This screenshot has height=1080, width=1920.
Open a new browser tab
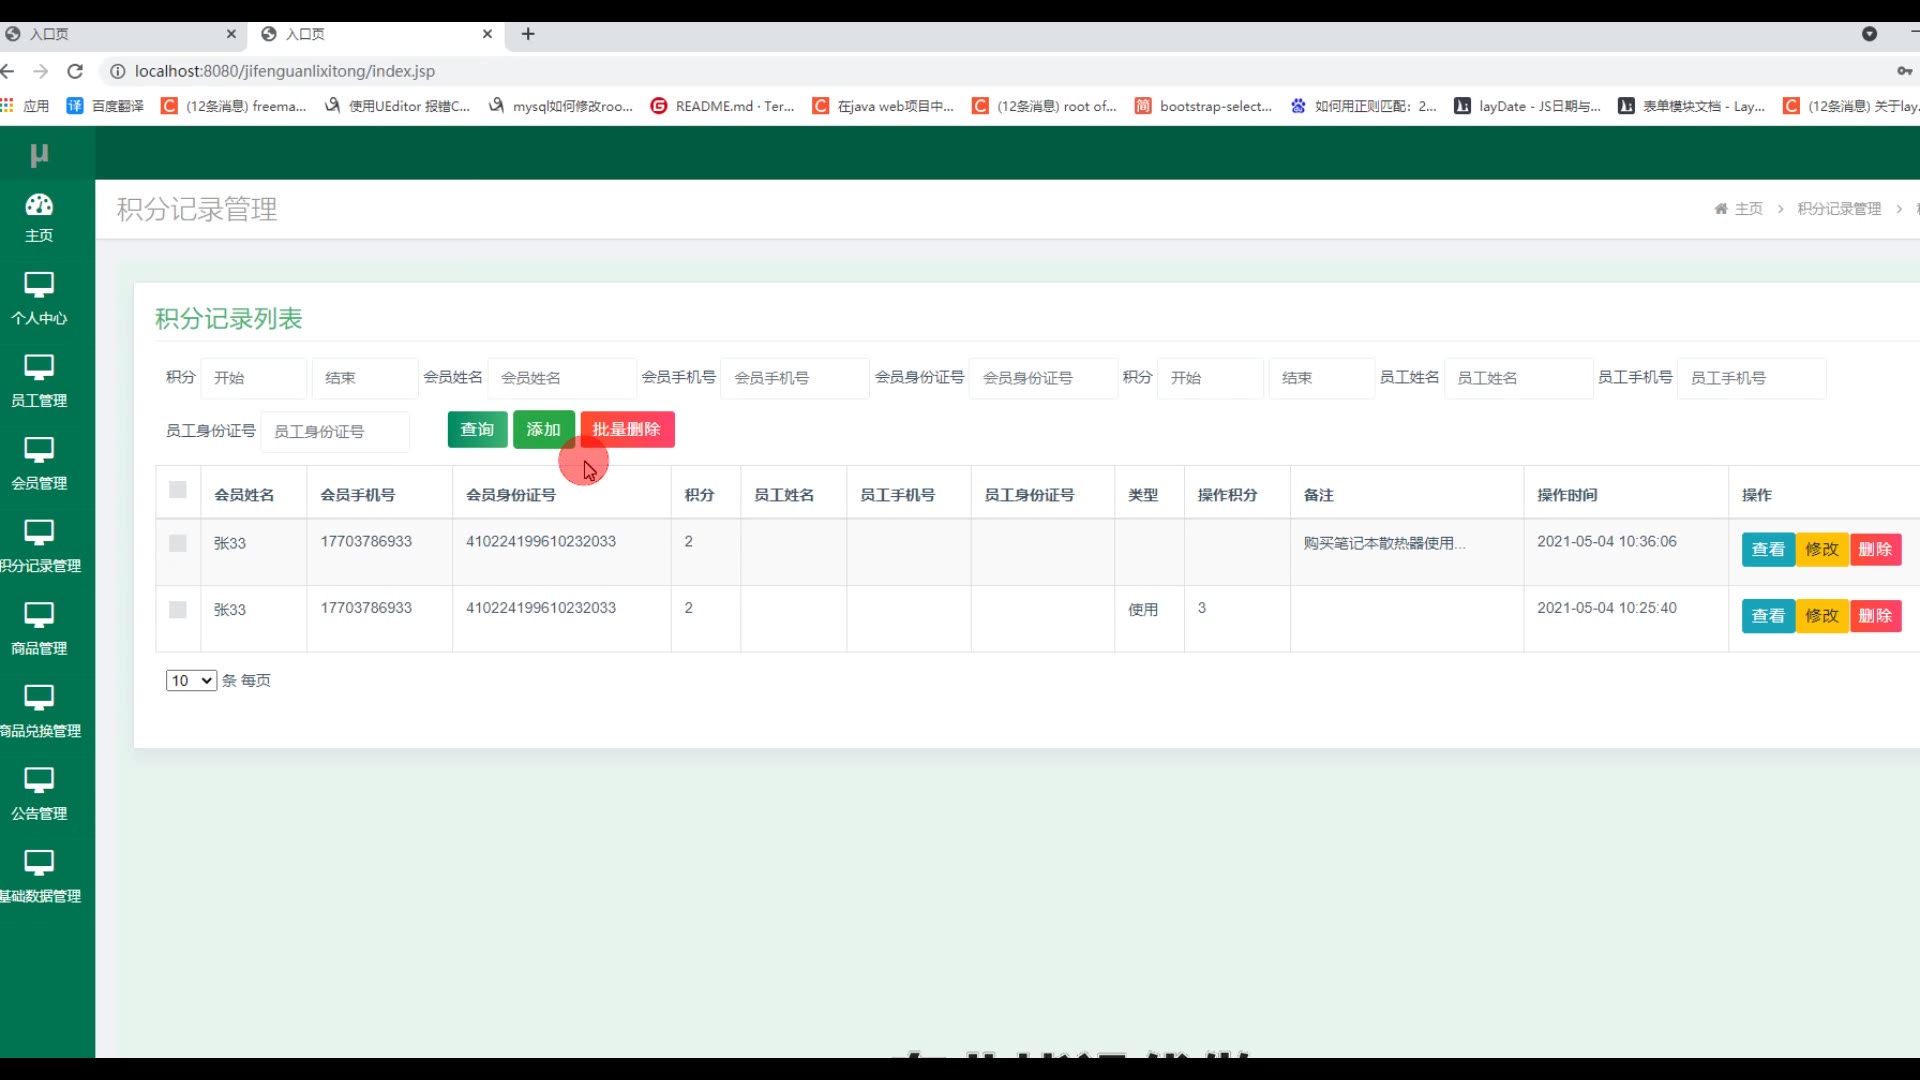[528, 34]
